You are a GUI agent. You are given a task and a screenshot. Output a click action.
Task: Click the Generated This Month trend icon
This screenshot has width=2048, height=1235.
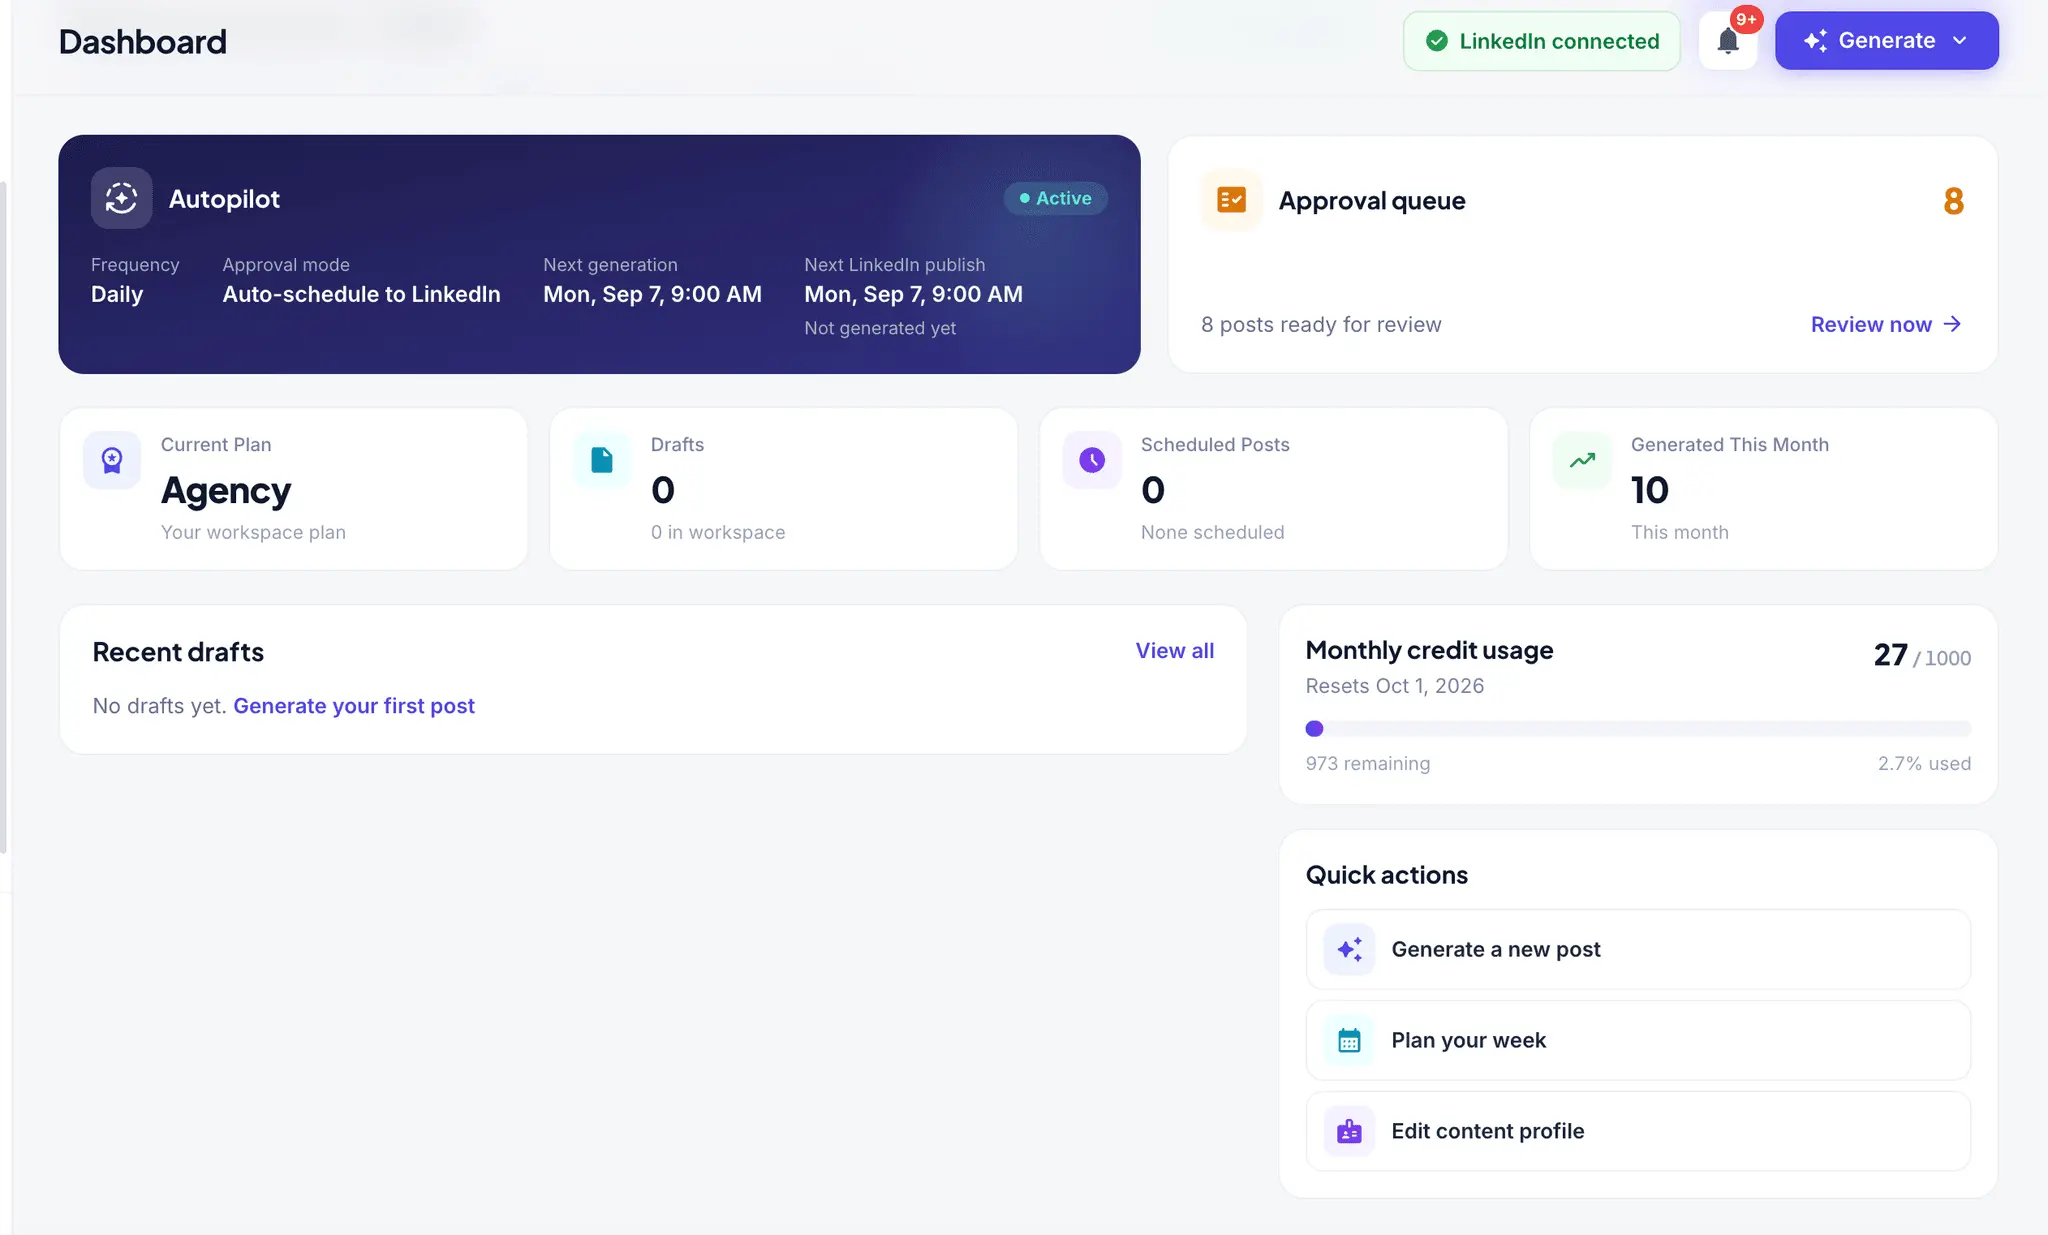coord(1582,460)
